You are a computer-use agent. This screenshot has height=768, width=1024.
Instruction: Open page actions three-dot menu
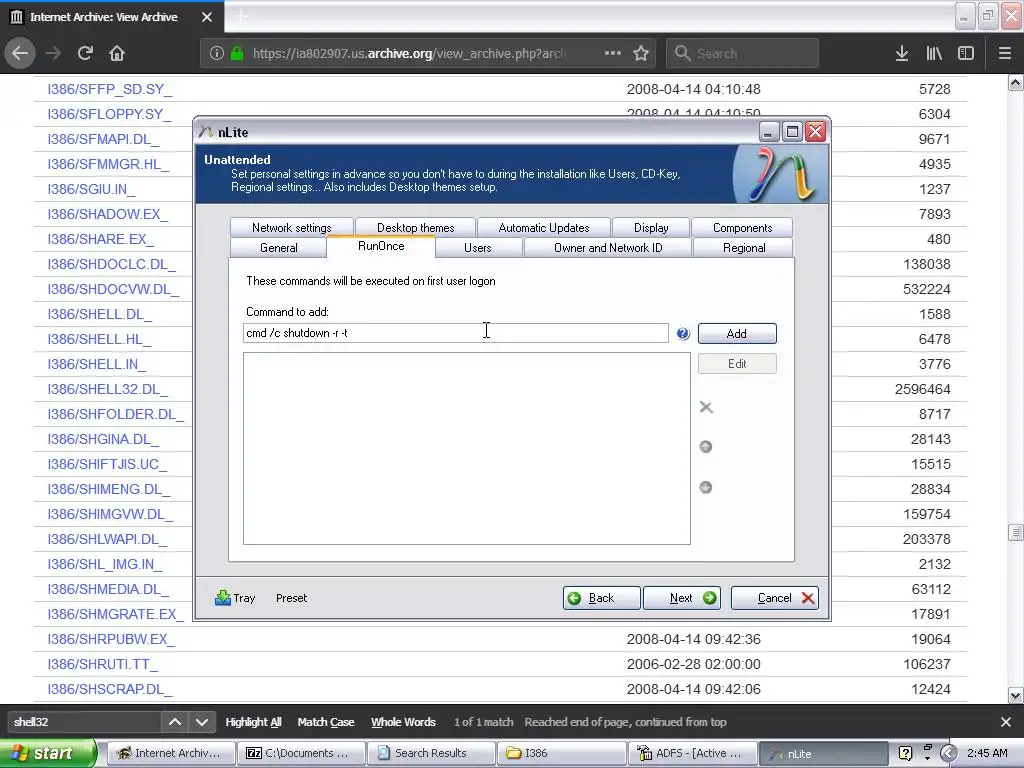point(613,53)
